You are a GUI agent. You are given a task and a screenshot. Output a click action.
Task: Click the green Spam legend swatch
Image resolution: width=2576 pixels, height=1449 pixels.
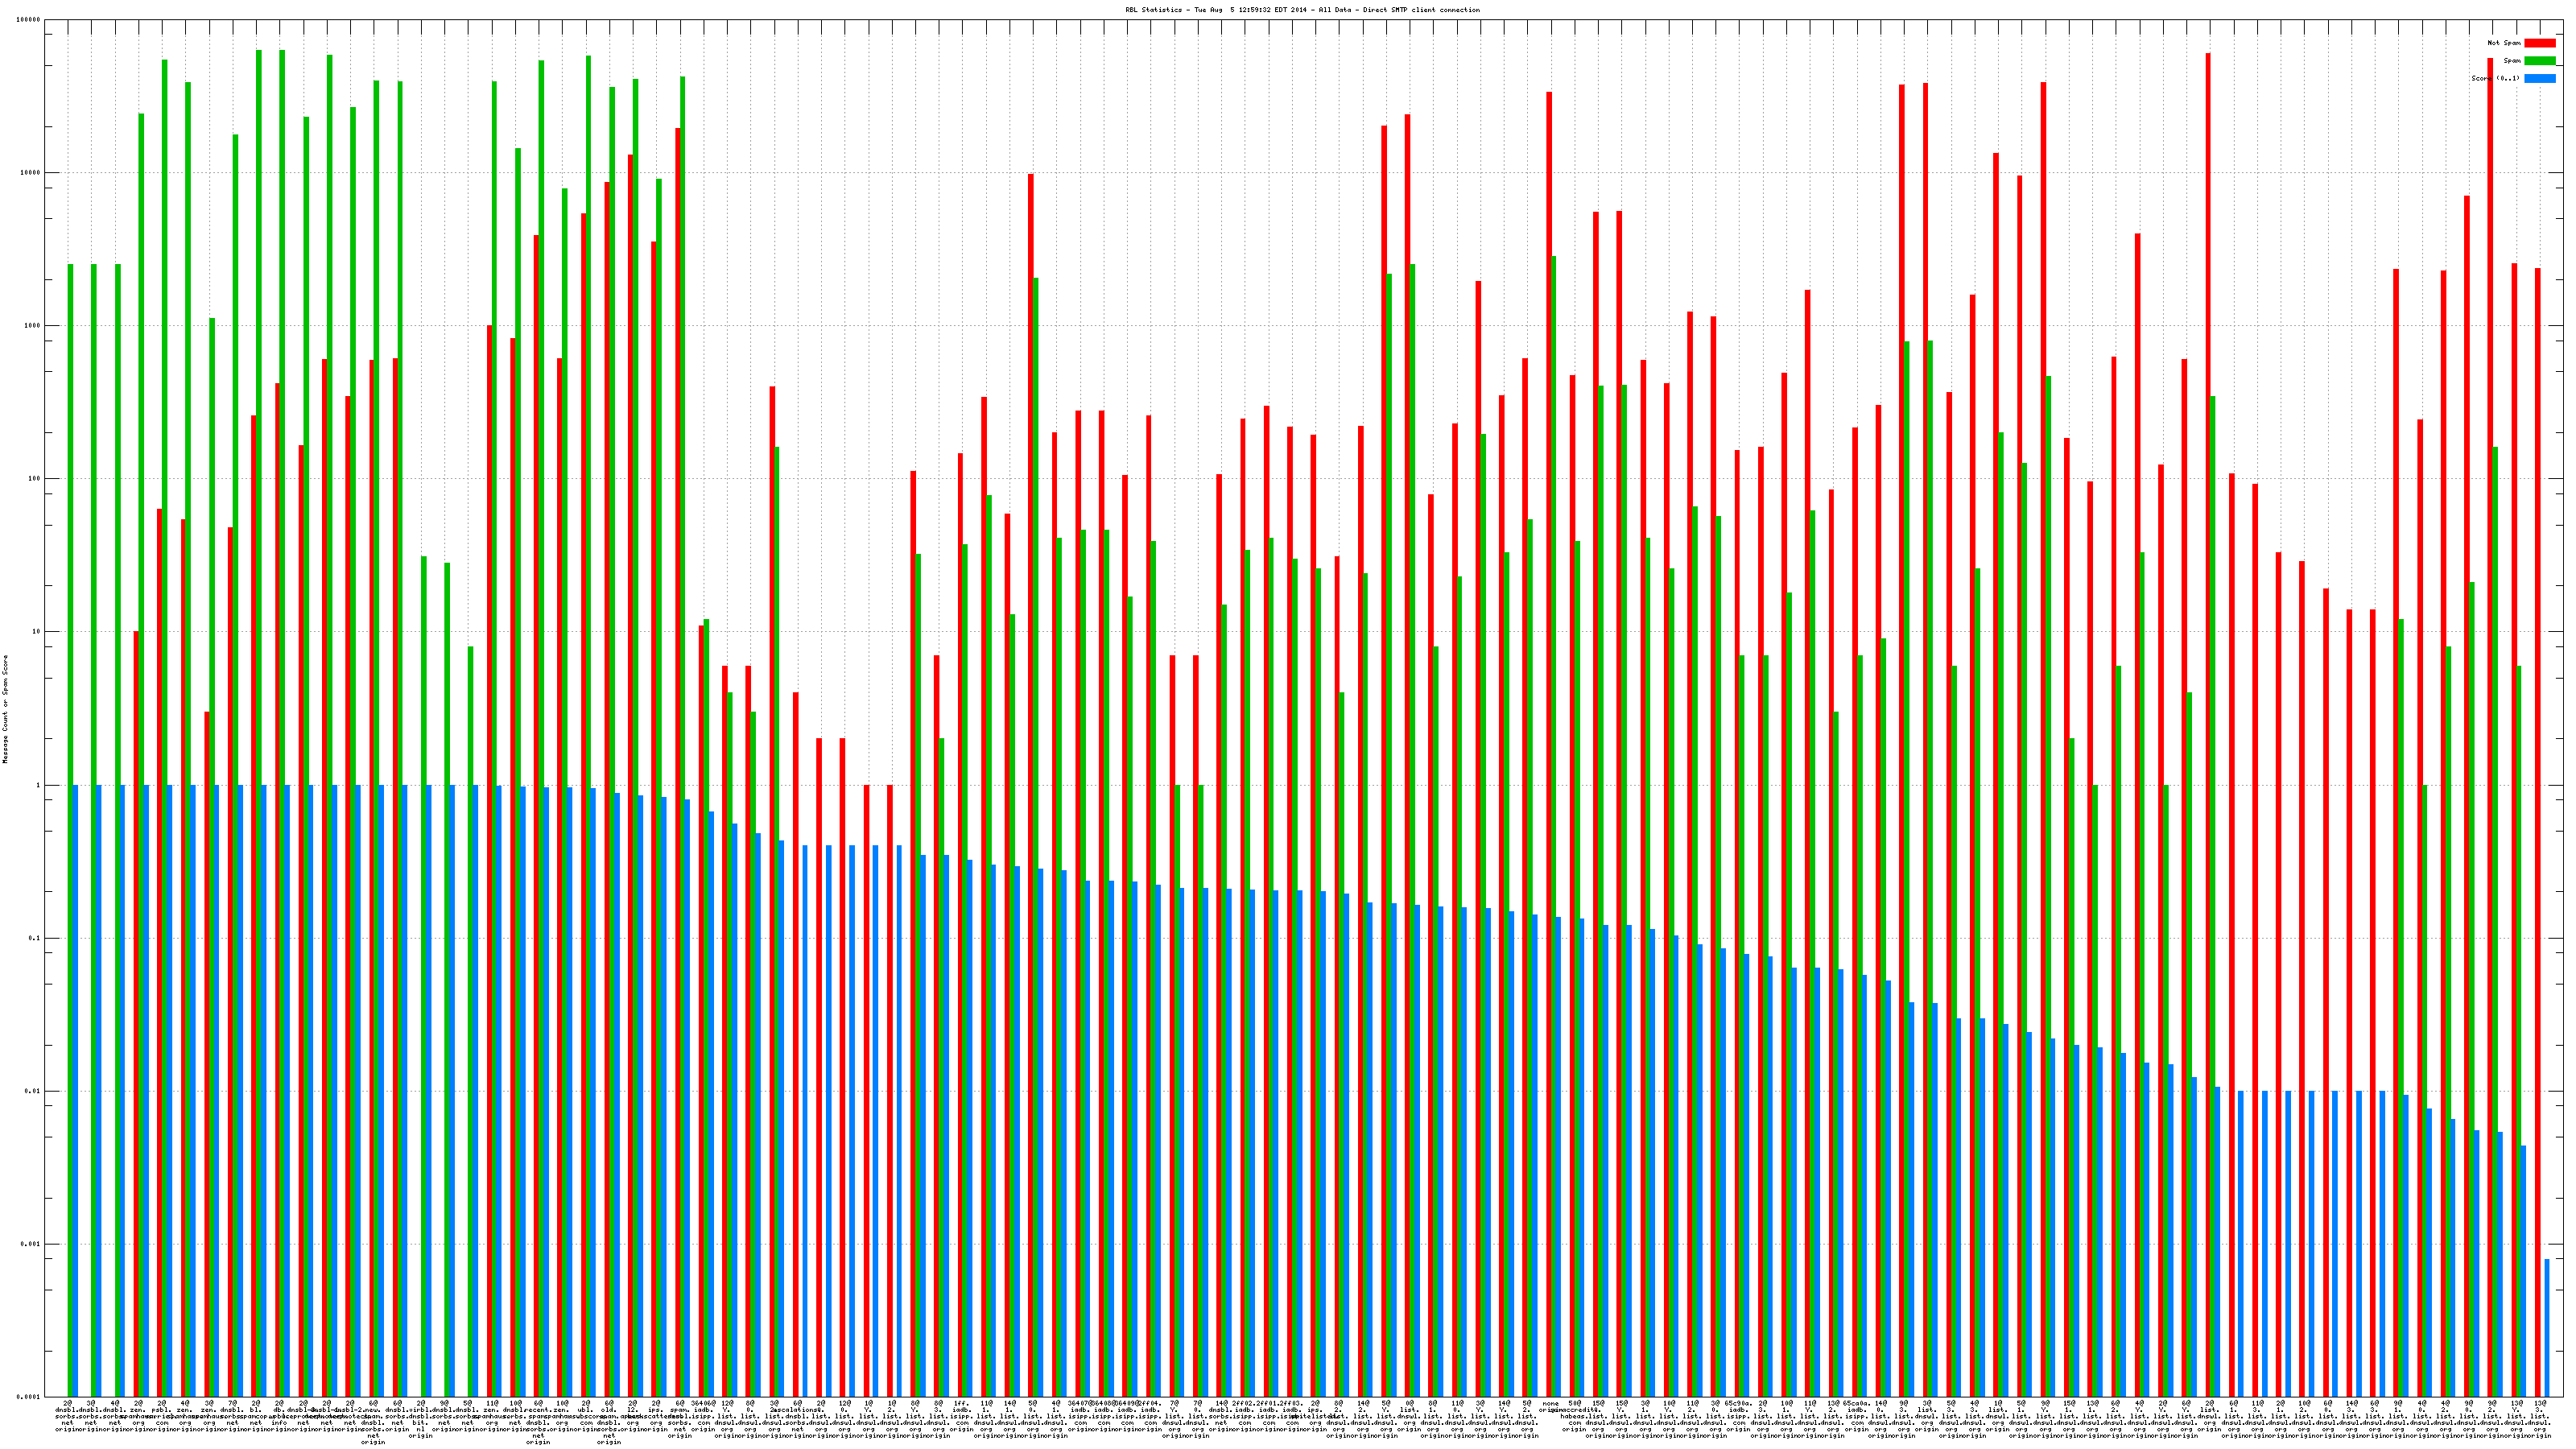click(x=2539, y=61)
